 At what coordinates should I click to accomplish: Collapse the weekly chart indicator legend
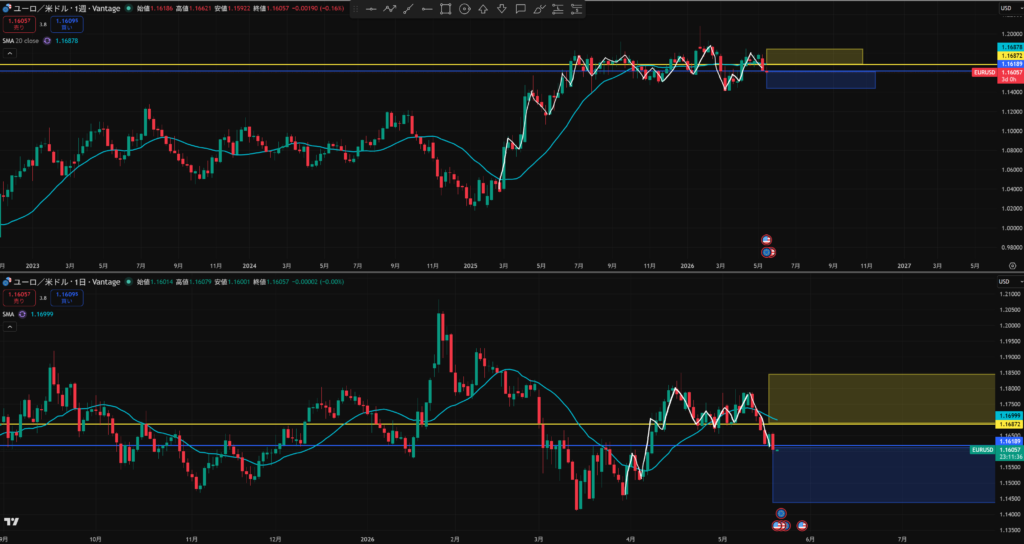10,54
